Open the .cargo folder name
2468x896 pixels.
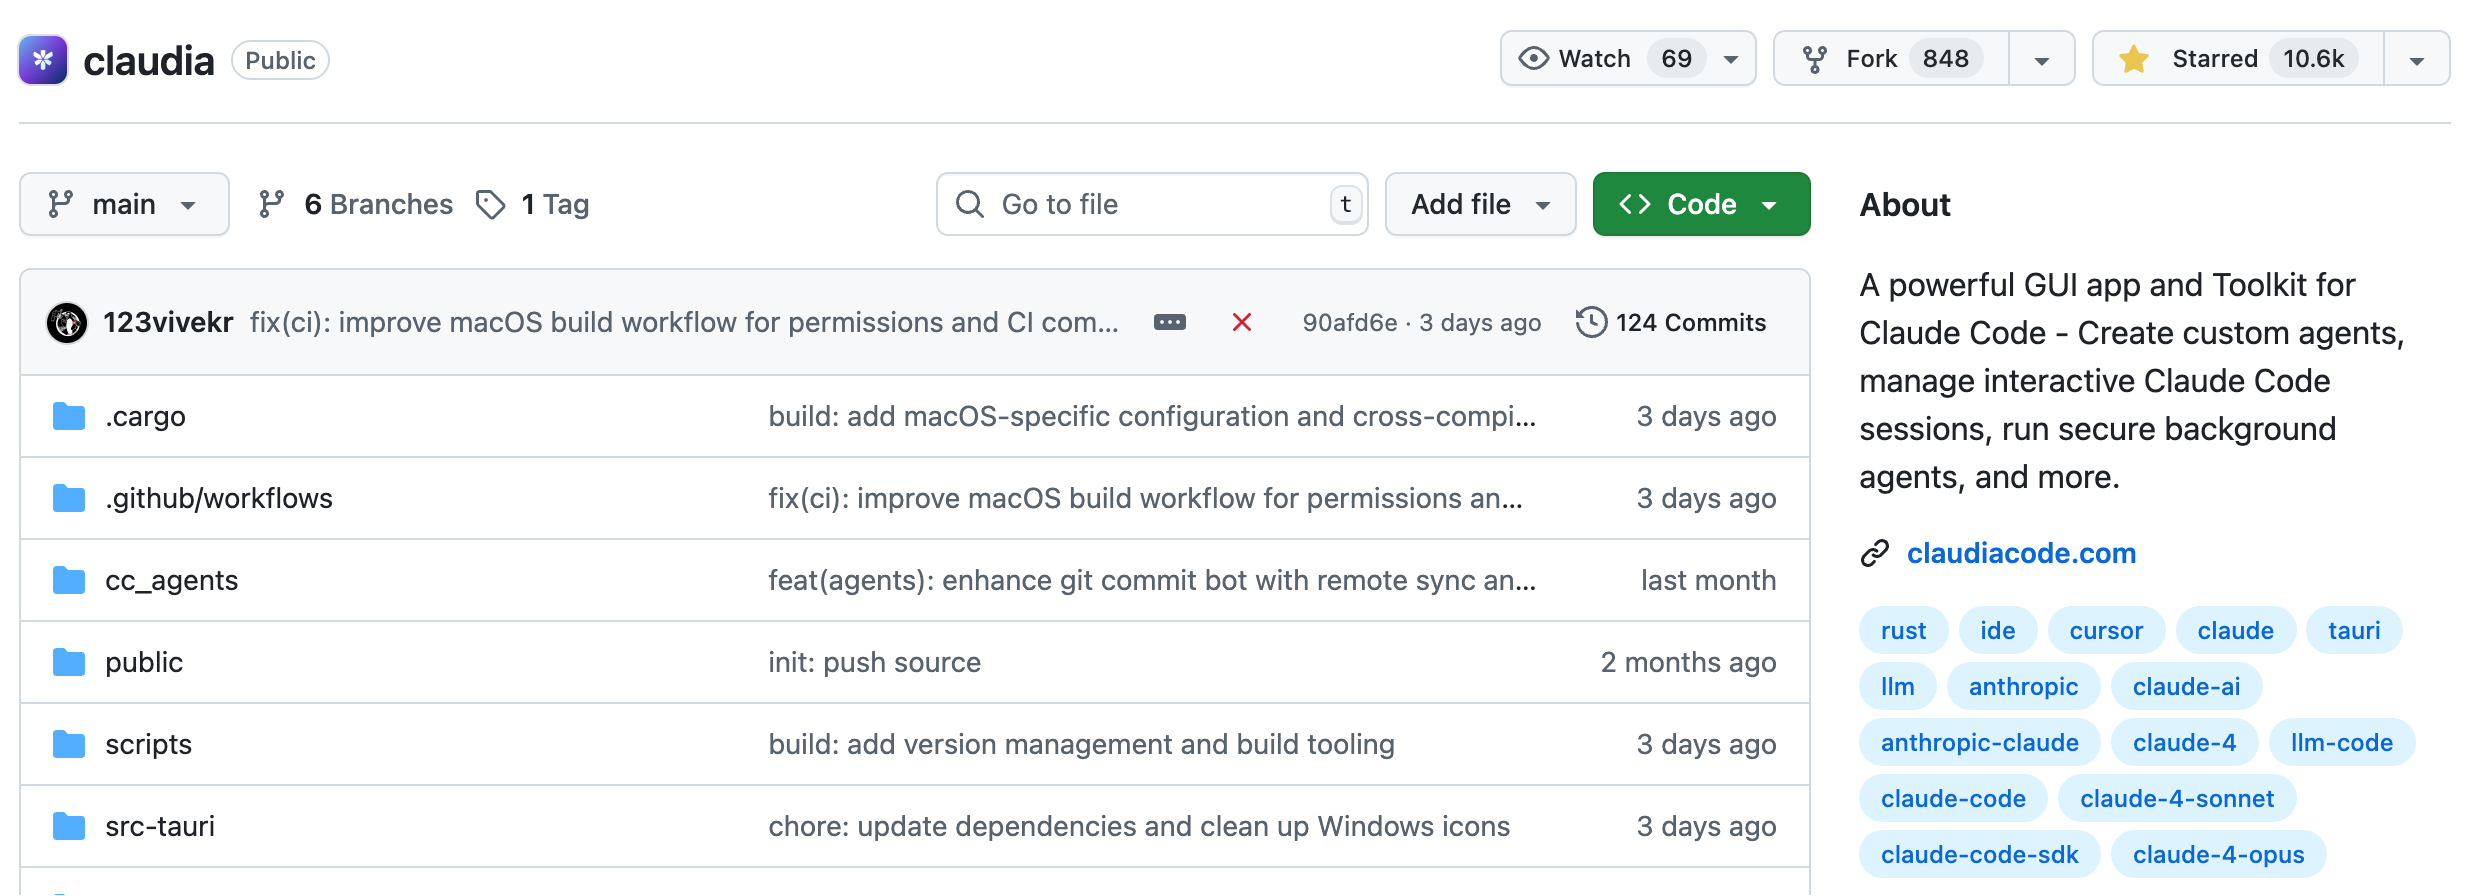click(x=145, y=416)
